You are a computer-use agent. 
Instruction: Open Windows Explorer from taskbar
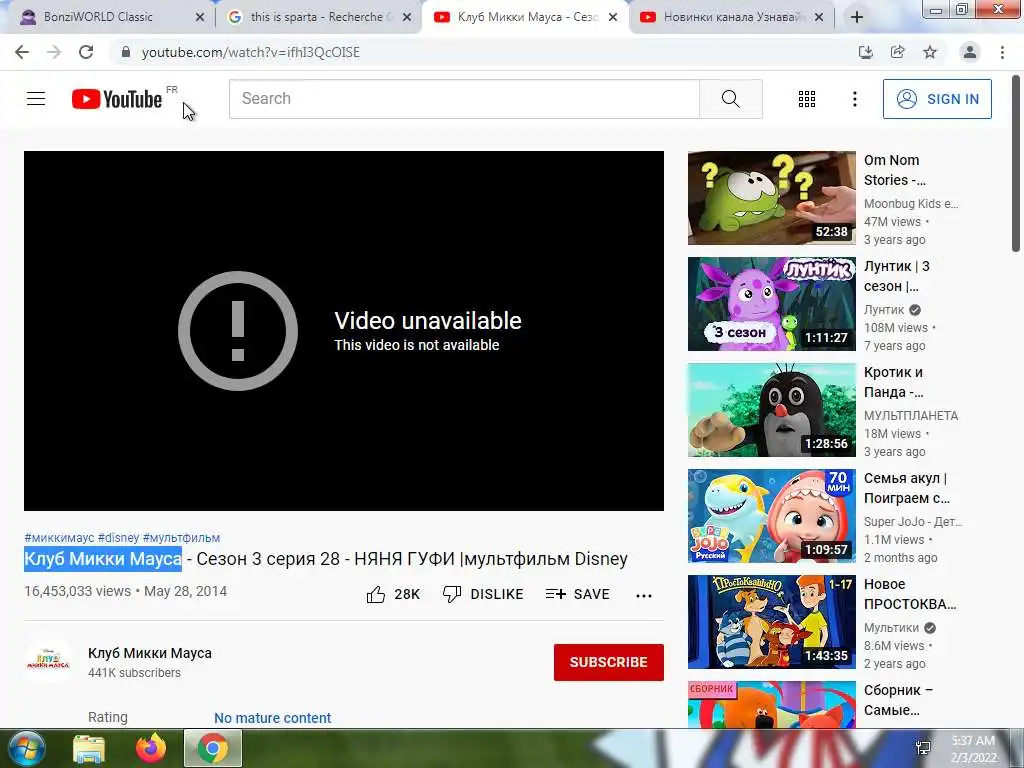pos(89,748)
